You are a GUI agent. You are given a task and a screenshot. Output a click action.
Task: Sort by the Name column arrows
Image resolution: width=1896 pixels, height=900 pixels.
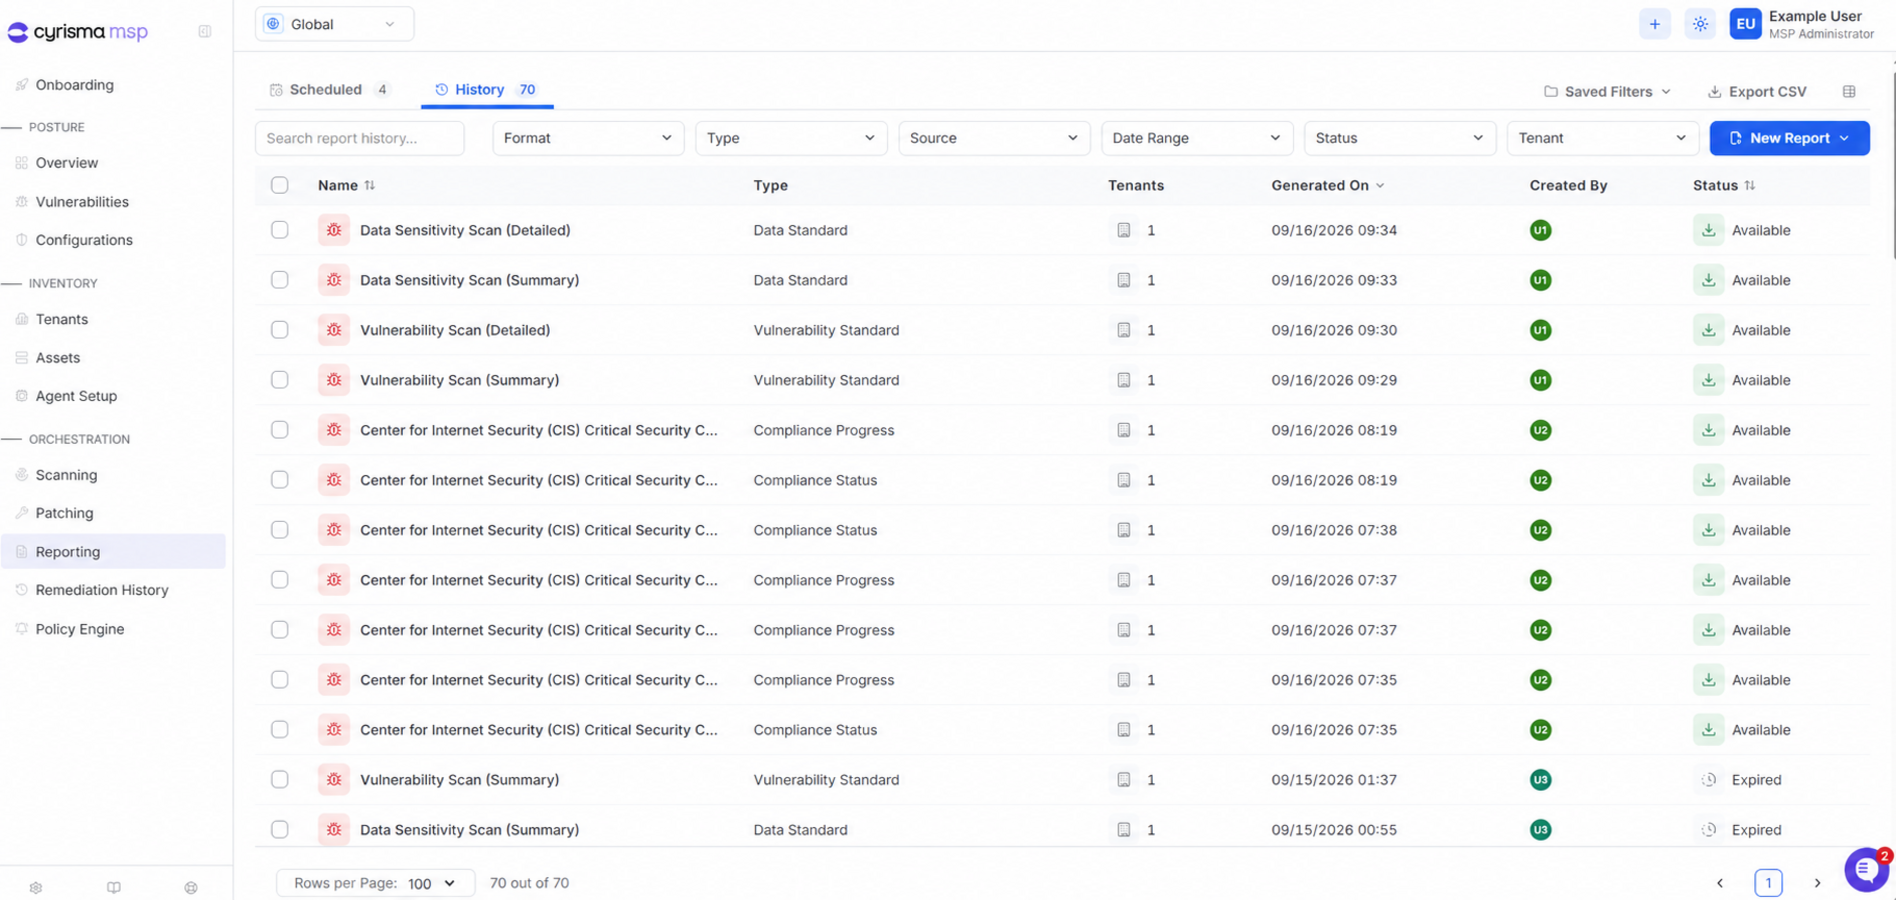point(370,185)
